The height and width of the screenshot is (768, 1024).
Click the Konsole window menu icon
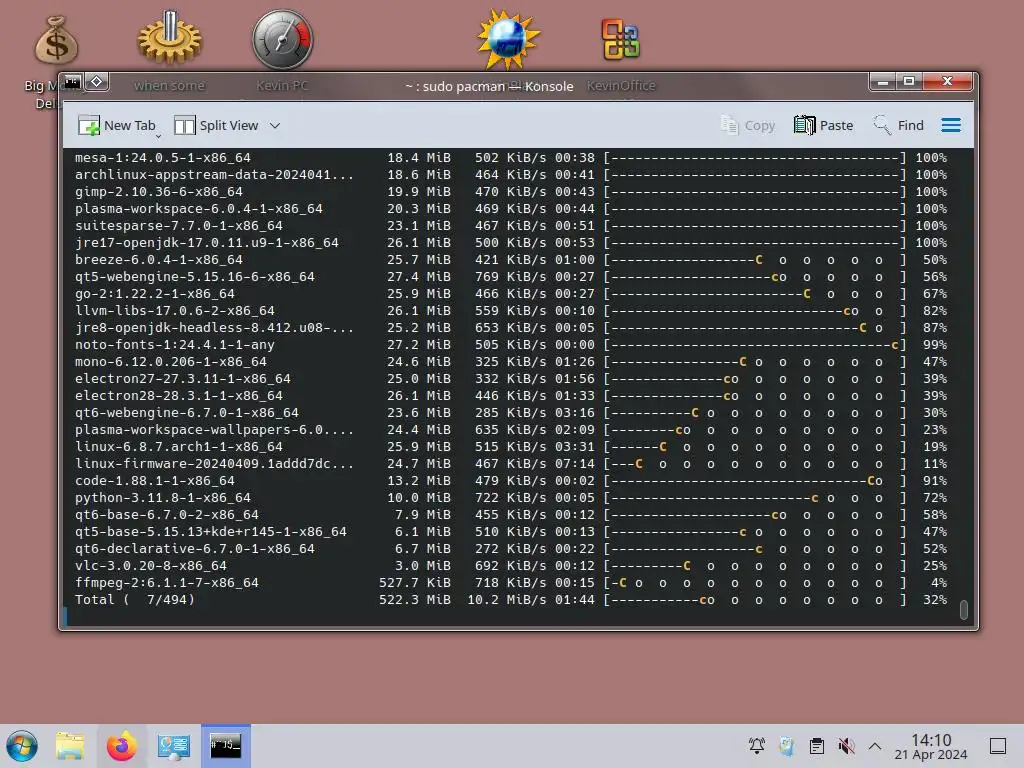click(x=72, y=82)
